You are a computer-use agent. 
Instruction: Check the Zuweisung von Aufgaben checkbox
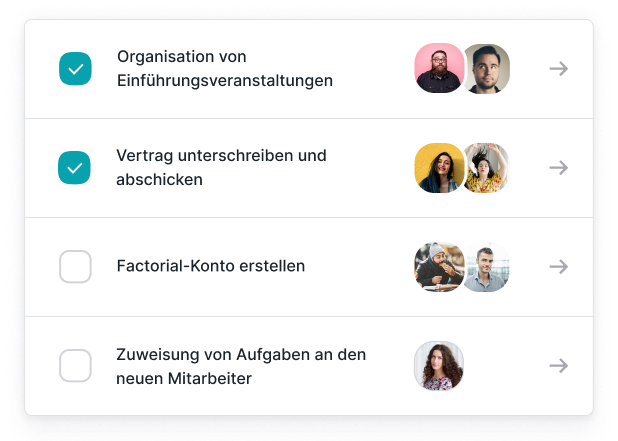pos(75,365)
